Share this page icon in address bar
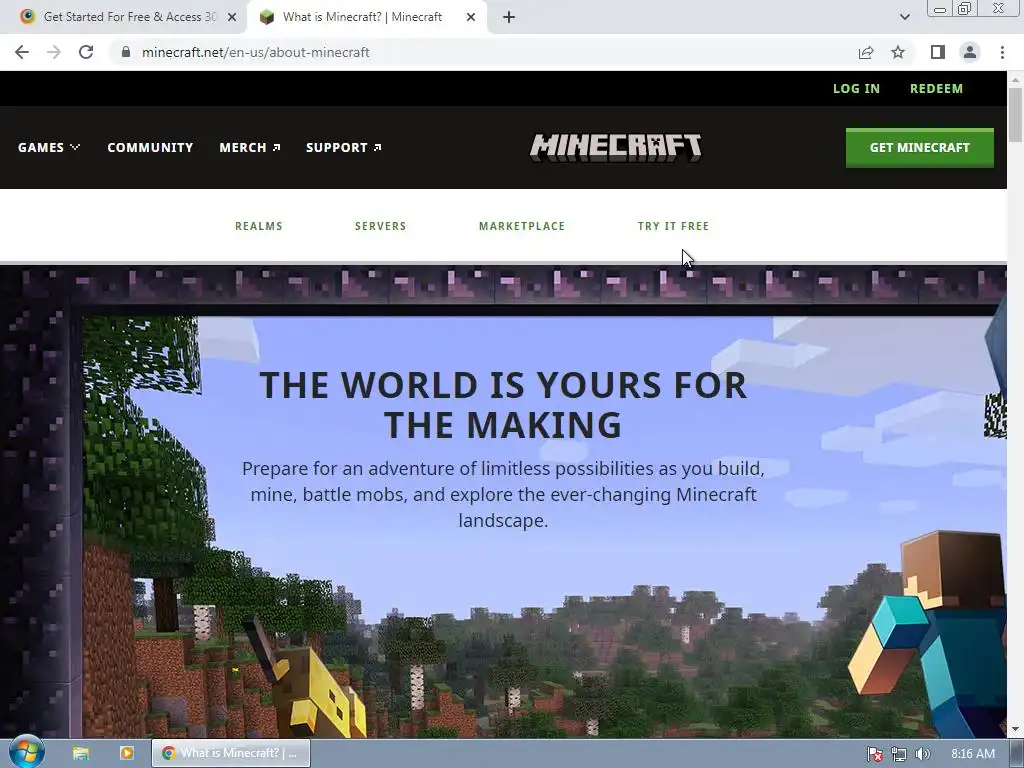This screenshot has width=1024, height=768. tap(866, 52)
